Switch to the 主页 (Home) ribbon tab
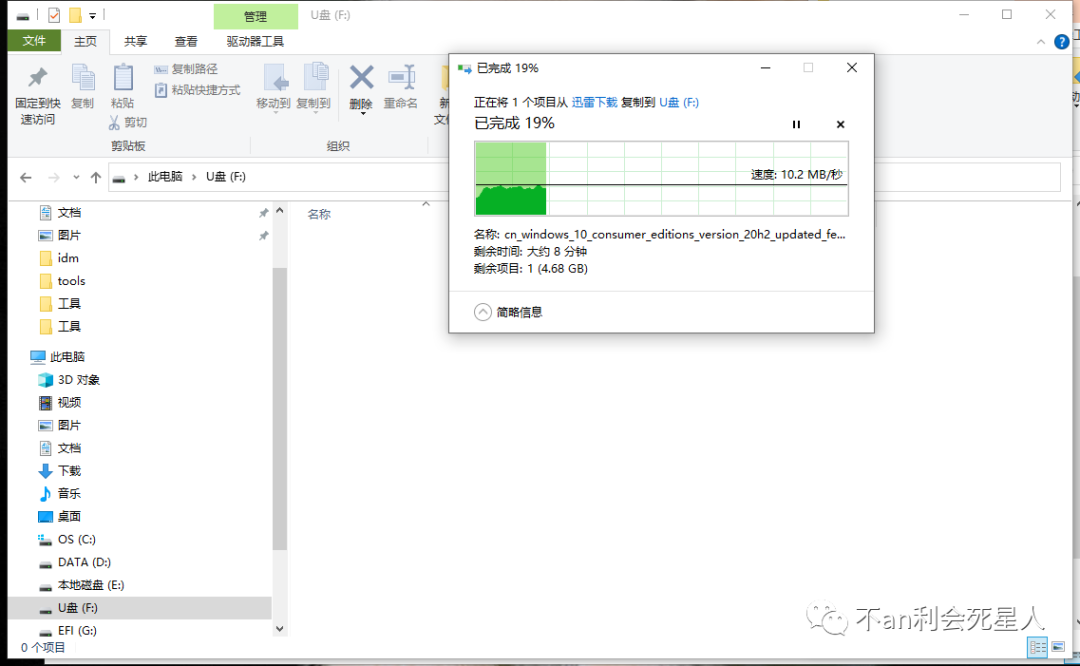This screenshot has height=666, width=1080. coord(85,41)
